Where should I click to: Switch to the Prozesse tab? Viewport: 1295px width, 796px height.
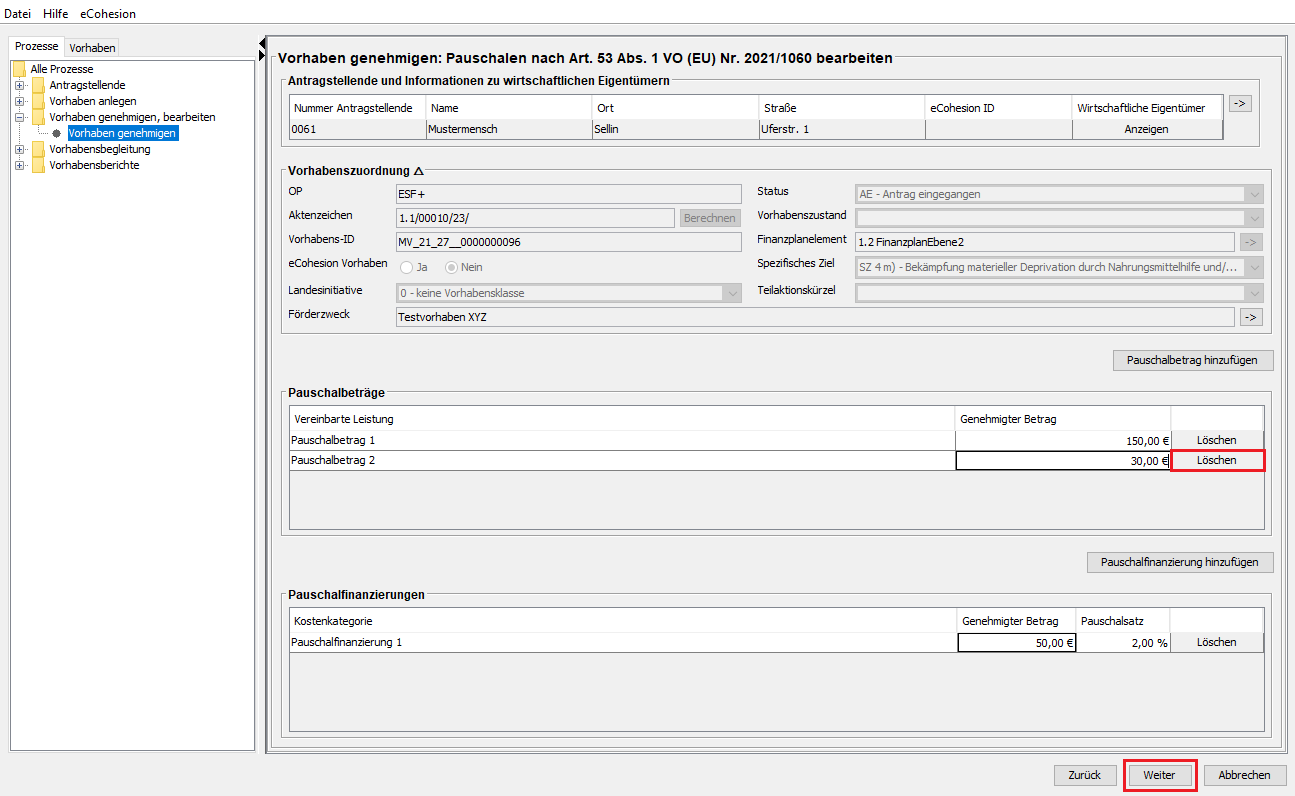click(x=37, y=47)
